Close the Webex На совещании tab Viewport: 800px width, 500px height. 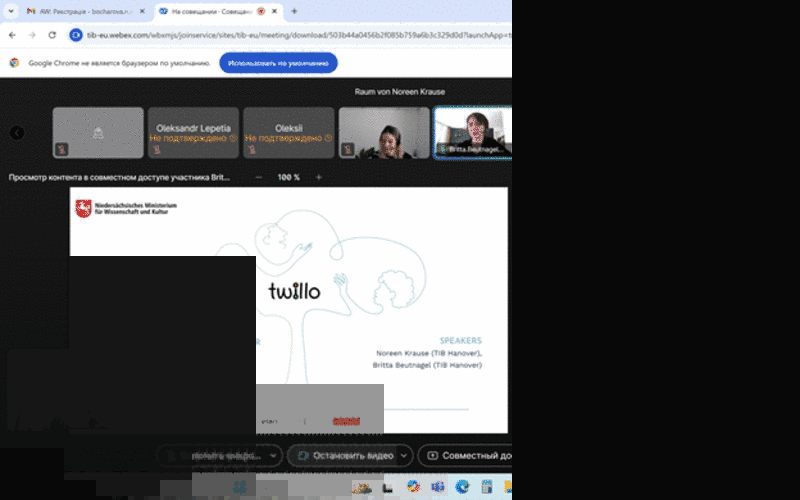[274, 11]
